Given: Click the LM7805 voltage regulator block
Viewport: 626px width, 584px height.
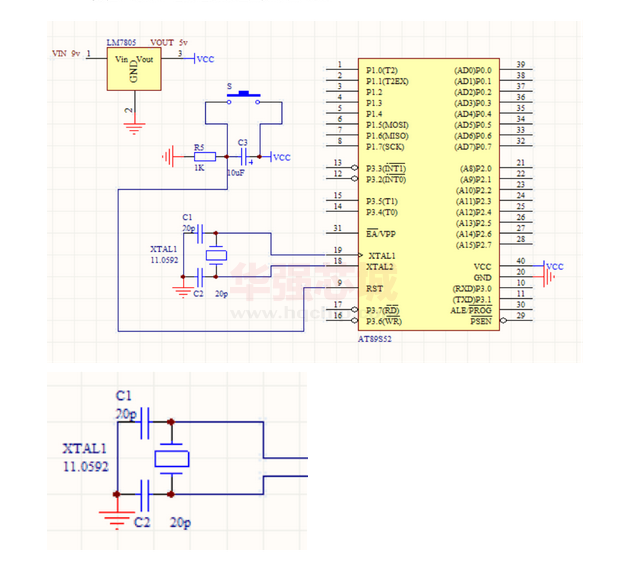Looking at the screenshot, I should click(134, 69).
